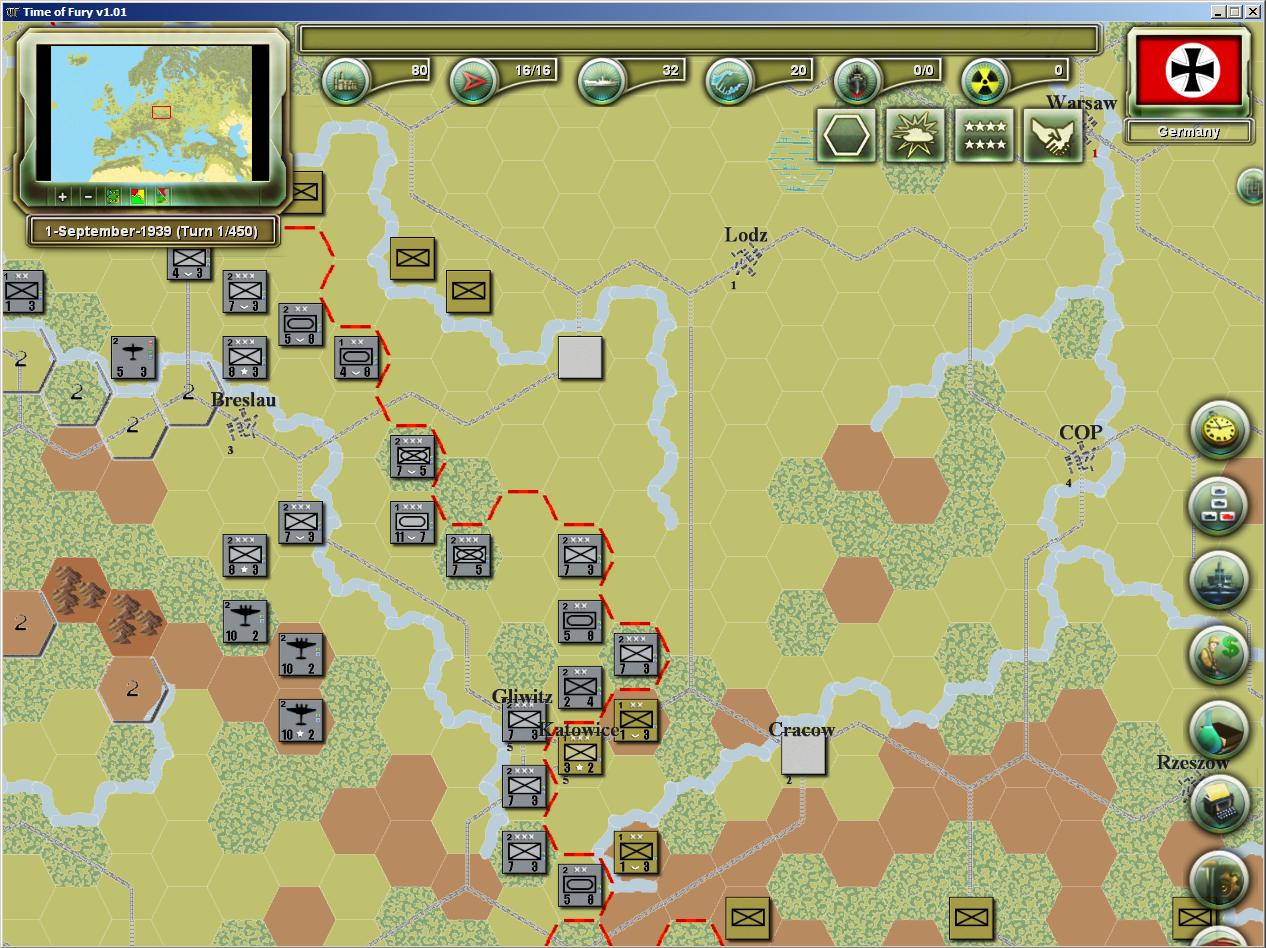Click the empty message bar at top
Screen dimensions: 1266x948
[x=699, y=39]
